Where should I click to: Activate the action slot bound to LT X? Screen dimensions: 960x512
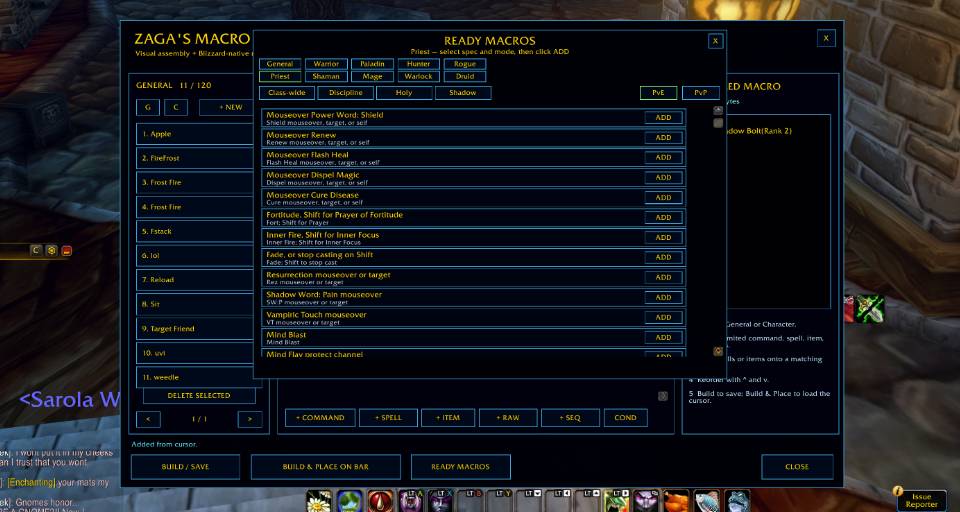[x=440, y=501]
